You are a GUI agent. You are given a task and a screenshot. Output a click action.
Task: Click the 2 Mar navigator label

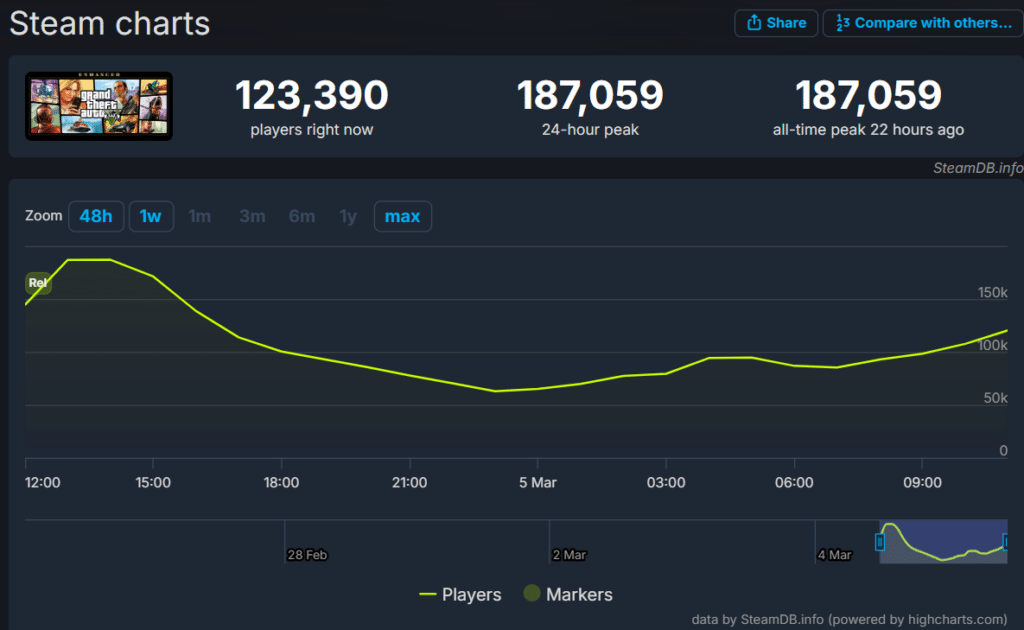point(569,555)
